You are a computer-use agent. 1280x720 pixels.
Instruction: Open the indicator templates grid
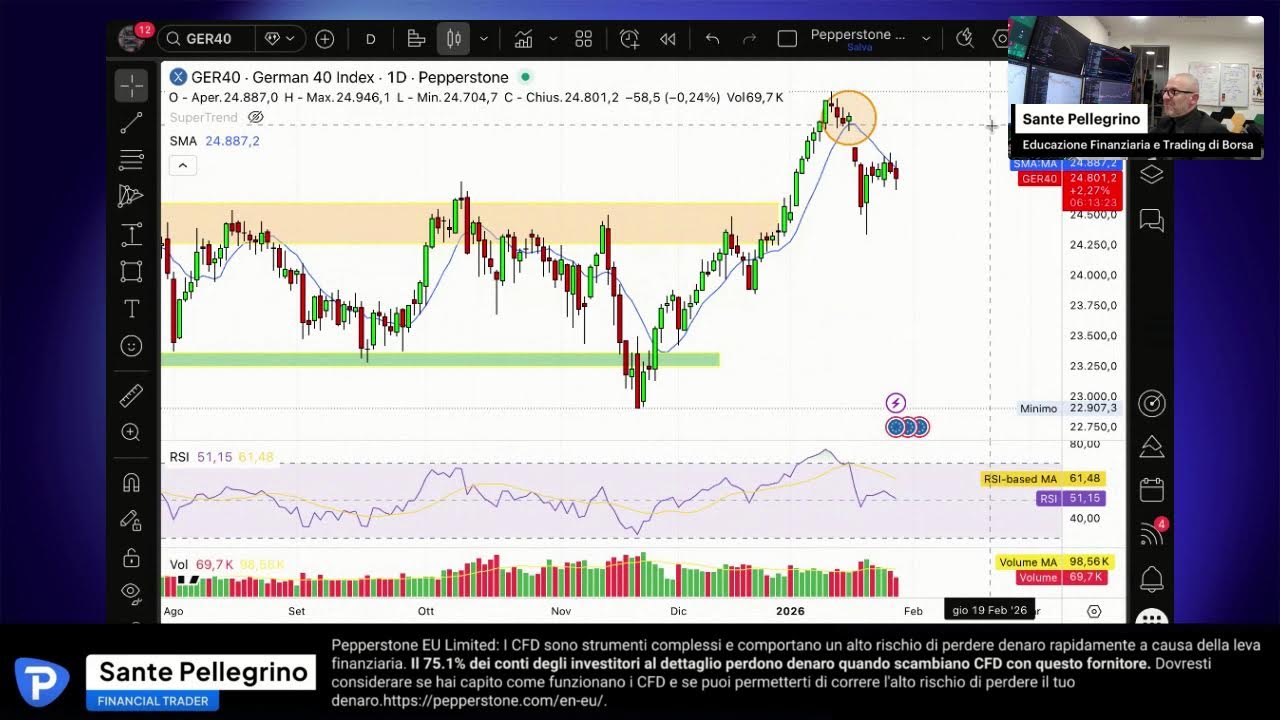tap(584, 39)
